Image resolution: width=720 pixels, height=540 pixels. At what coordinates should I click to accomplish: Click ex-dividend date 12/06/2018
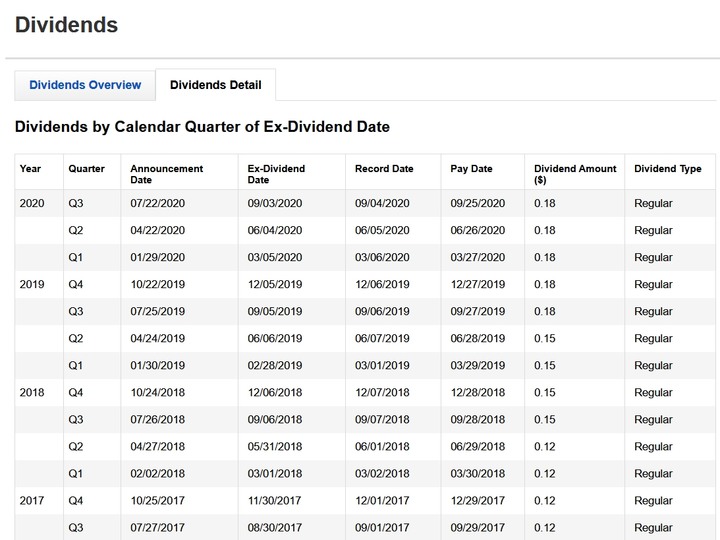(x=275, y=392)
